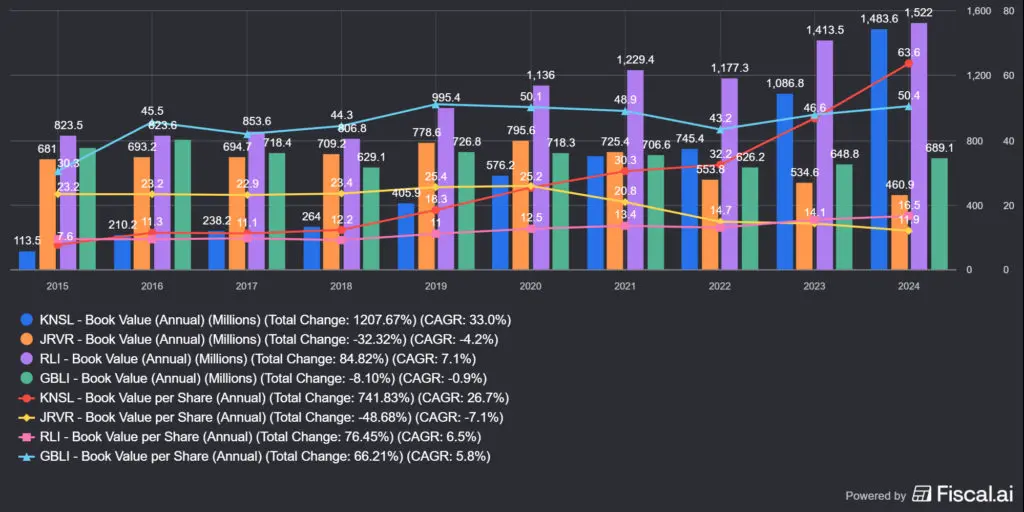
Task: Click the light-blue GBLI per Share legend marker
Action: pyautogui.click(x=28, y=456)
